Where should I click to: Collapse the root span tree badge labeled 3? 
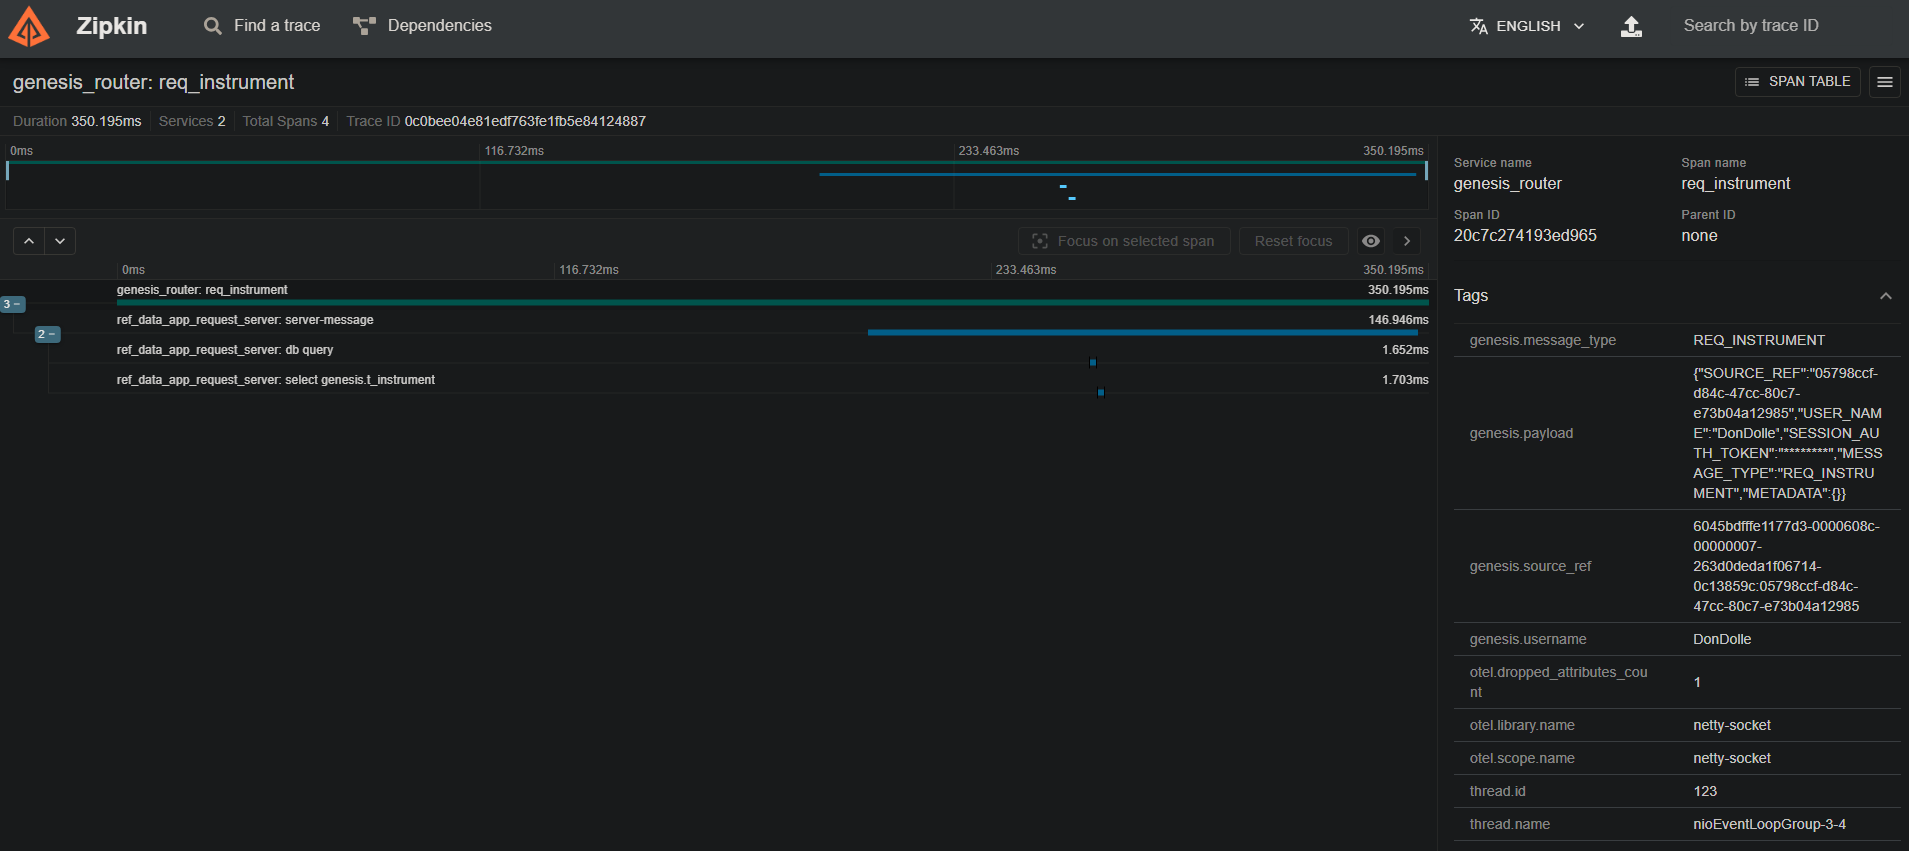click(13, 304)
